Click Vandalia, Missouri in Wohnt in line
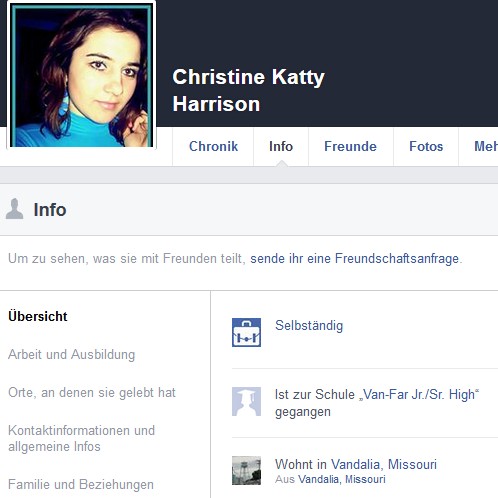 pos(384,464)
